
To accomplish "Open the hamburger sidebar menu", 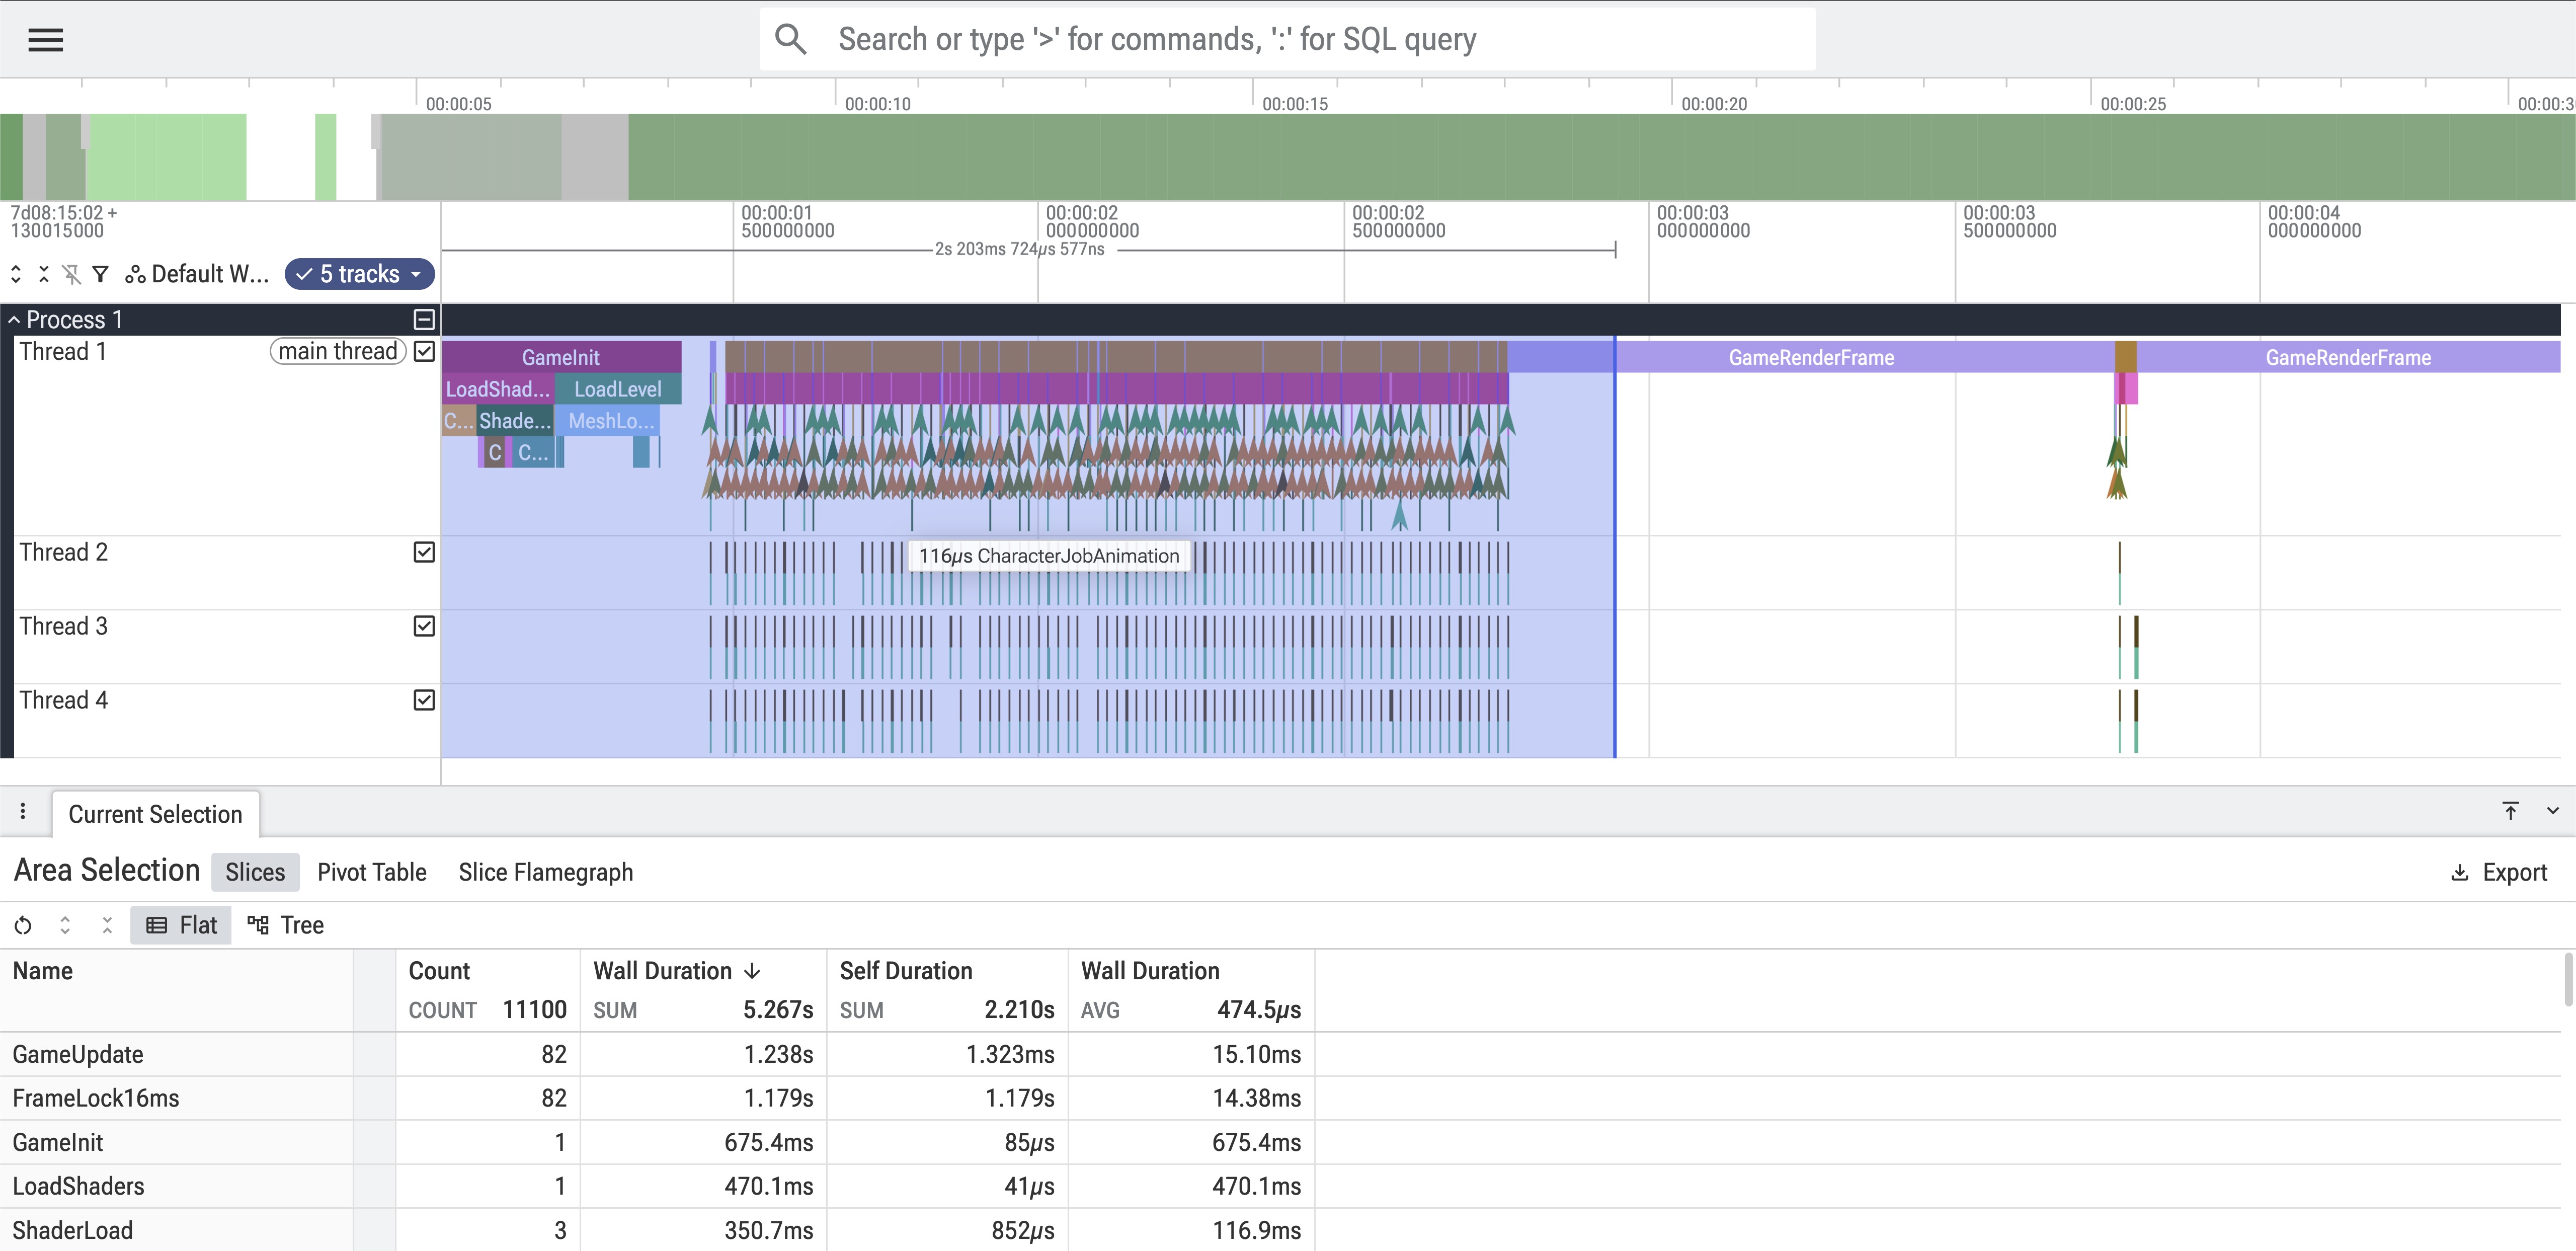I will point(45,39).
